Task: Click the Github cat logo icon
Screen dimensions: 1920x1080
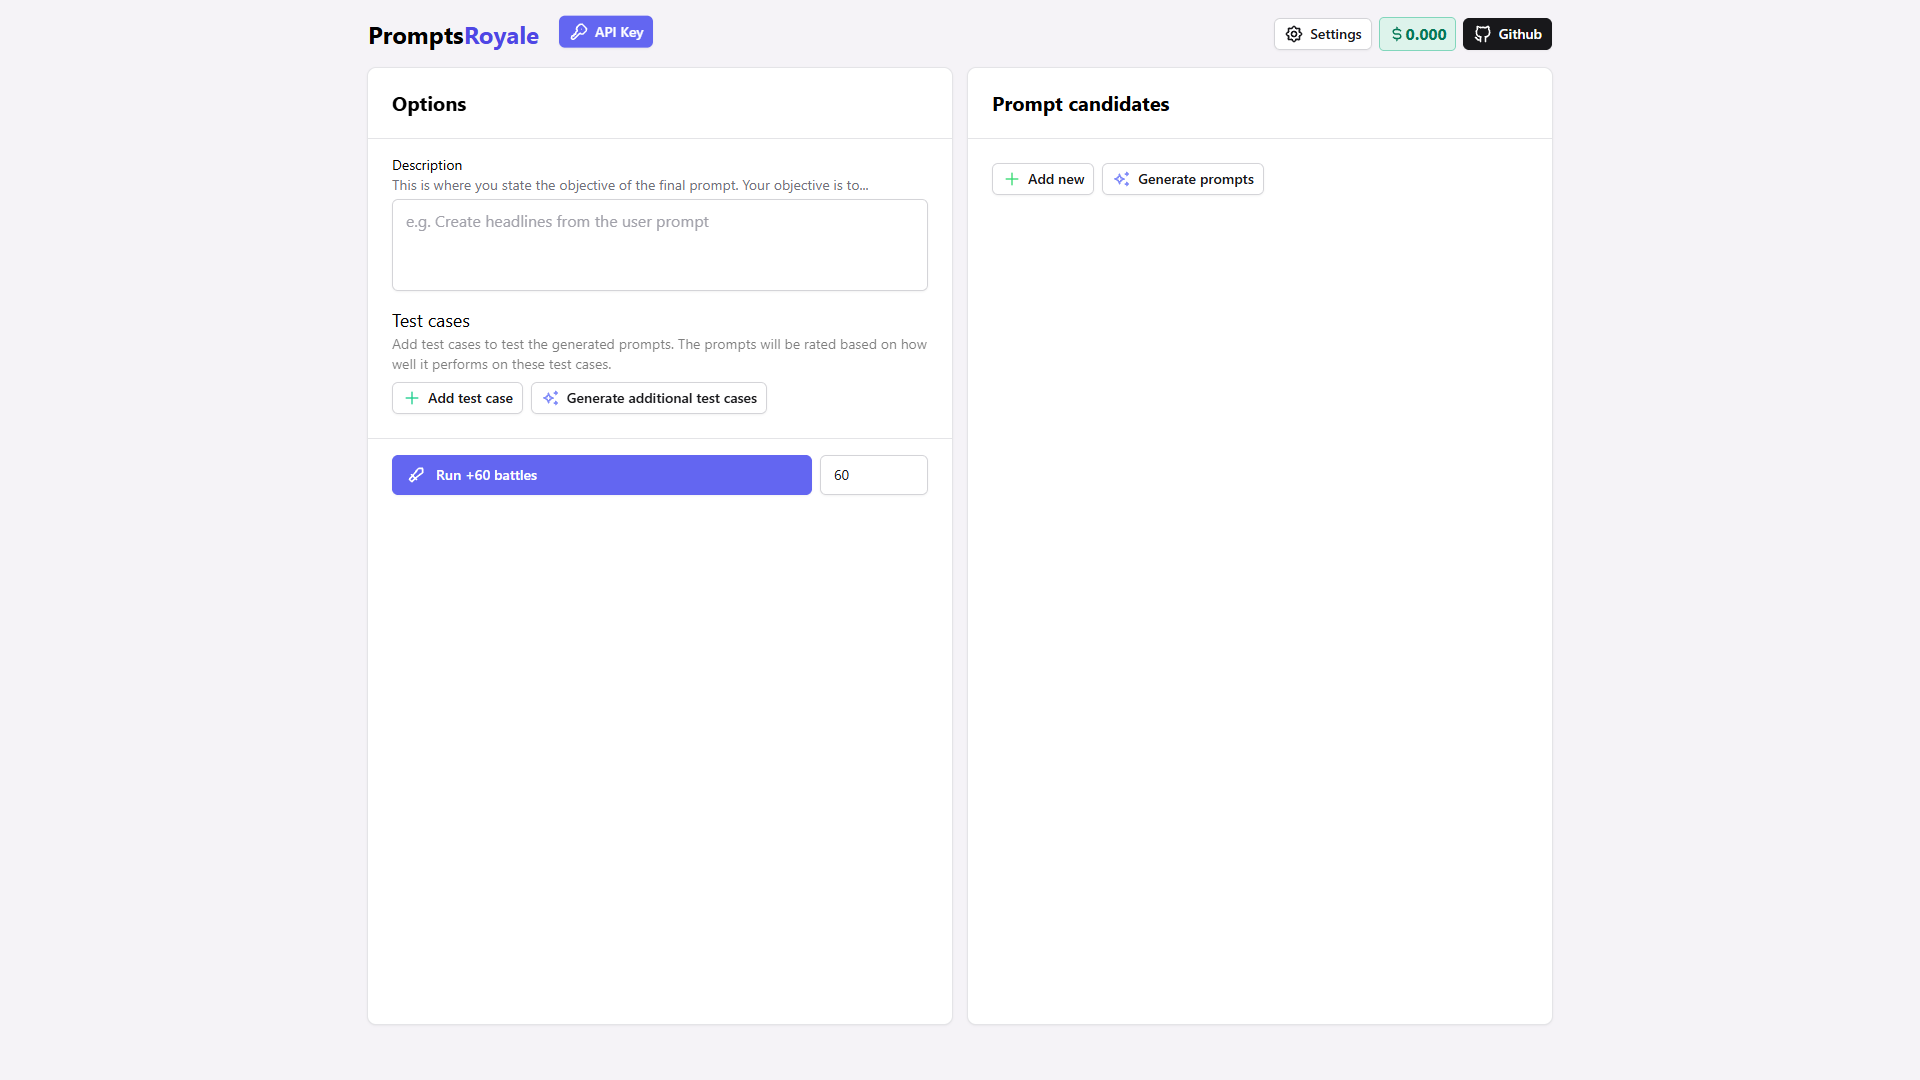Action: [1483, 34]
